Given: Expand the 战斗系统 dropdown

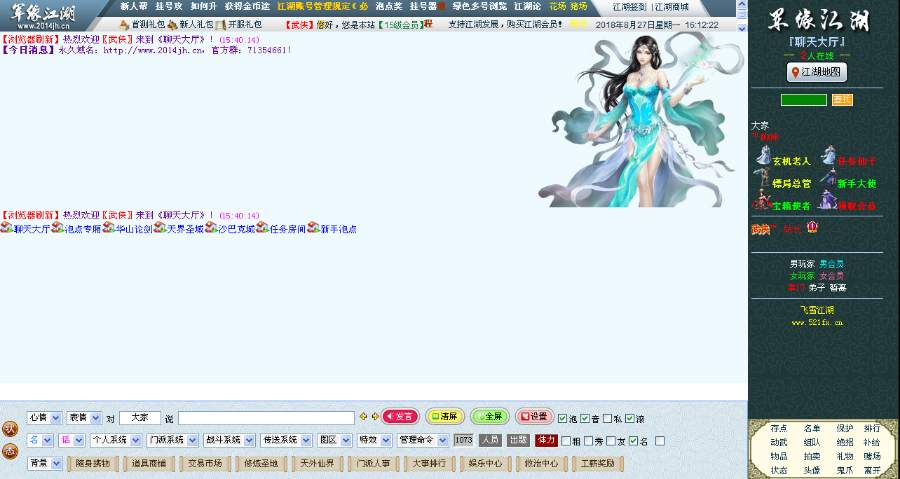Looking at the screenshot, I should pos(229,441).
